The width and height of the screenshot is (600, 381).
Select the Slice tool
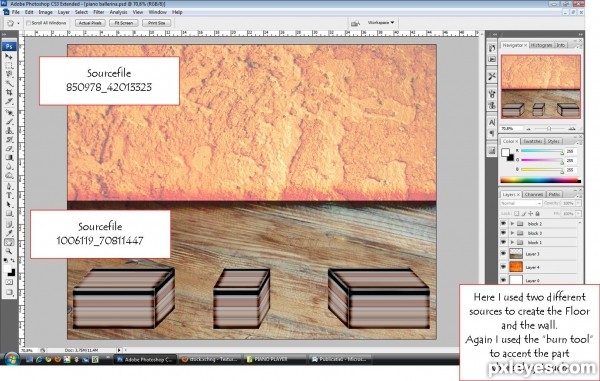coord(9,102)
